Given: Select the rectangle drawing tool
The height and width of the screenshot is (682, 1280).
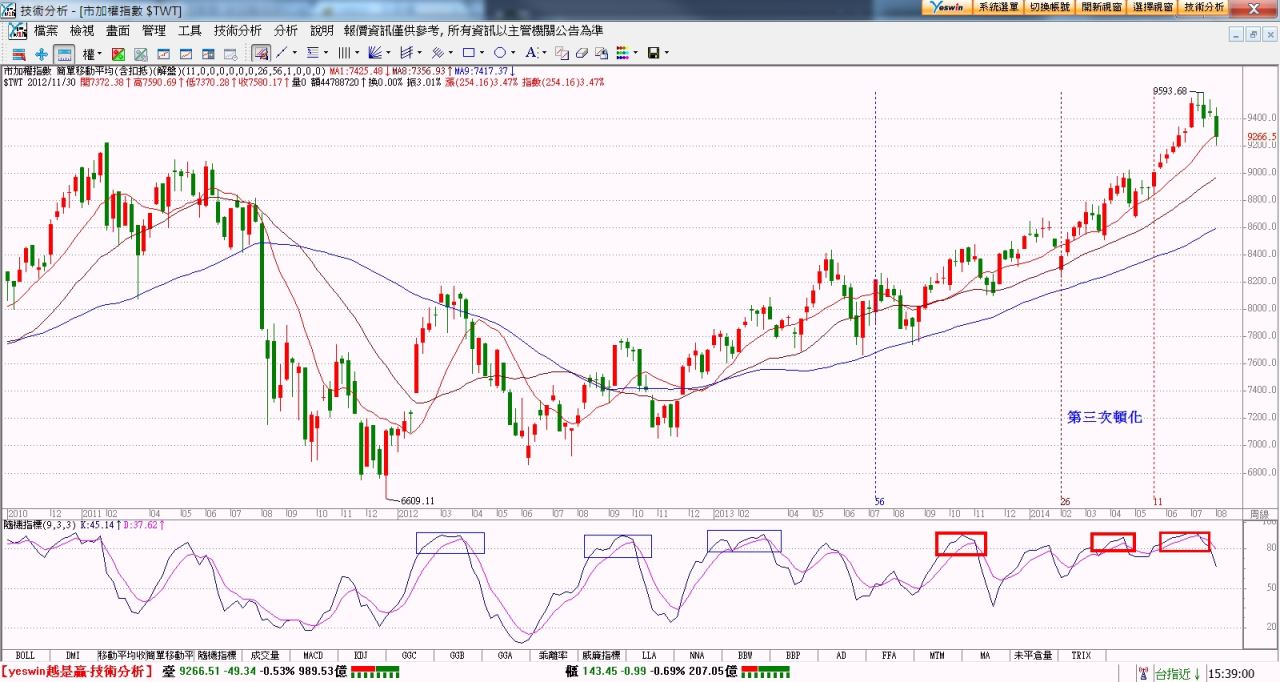Looking at the screenshot, I should pos(468,52).
